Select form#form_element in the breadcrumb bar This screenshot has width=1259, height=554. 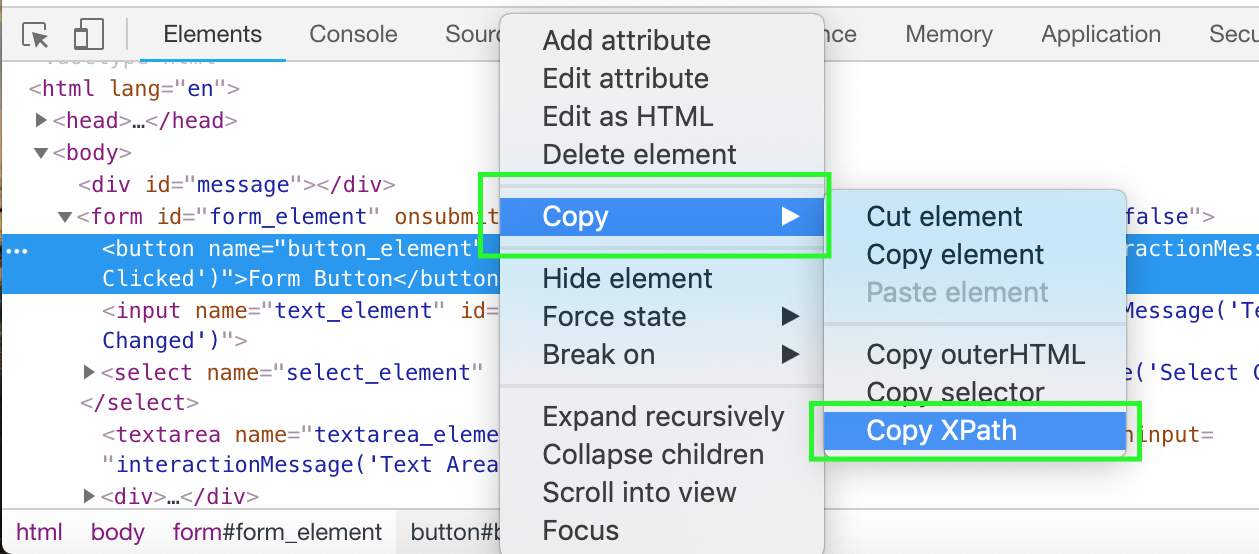[277, 532]
